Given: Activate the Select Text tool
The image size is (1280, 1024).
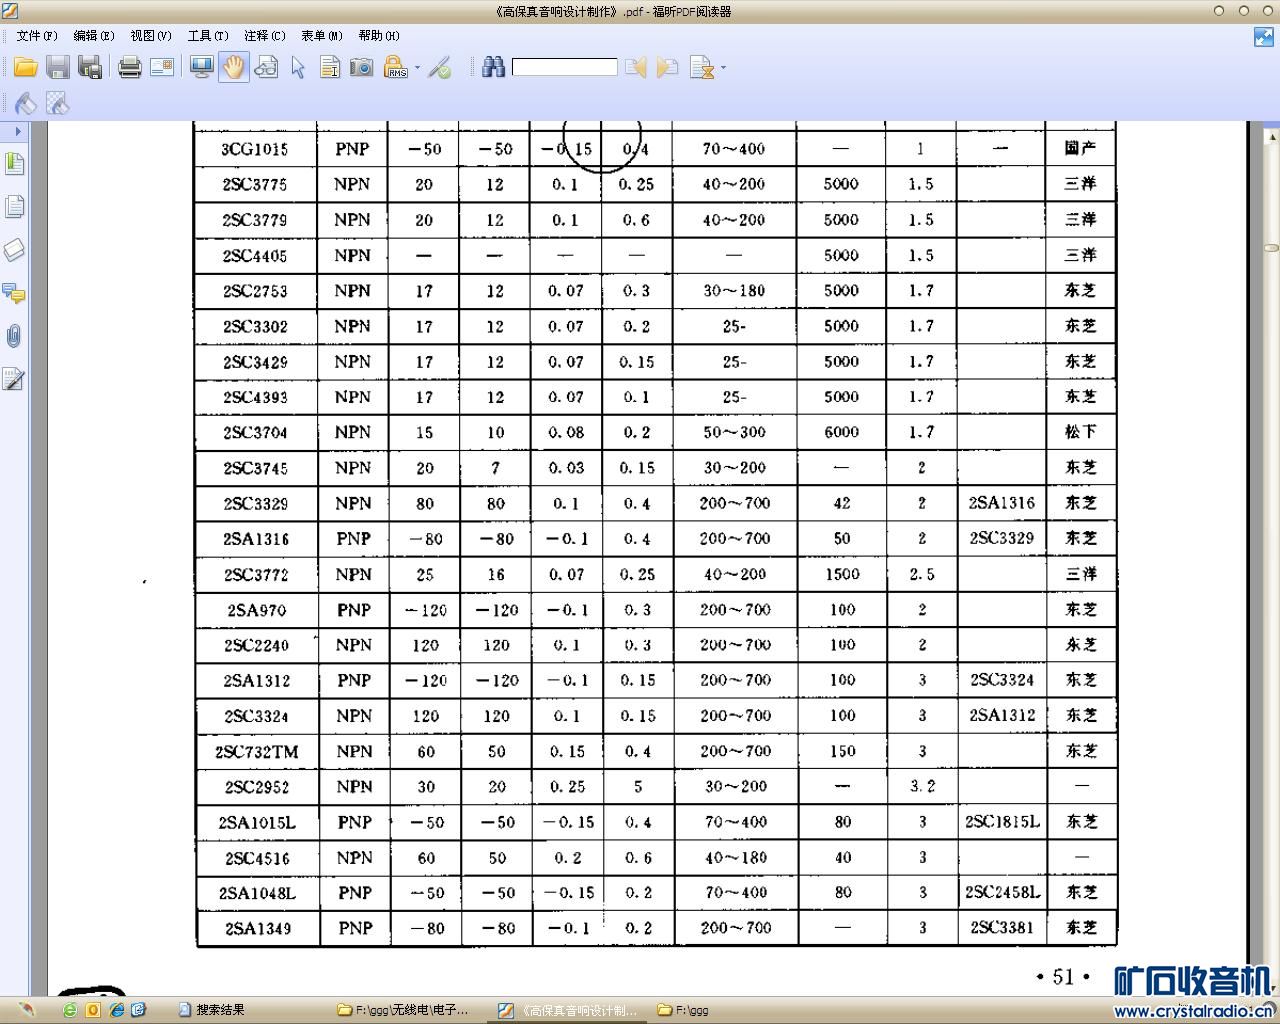Looking at the screenshot, I should (x=330, y=67).
